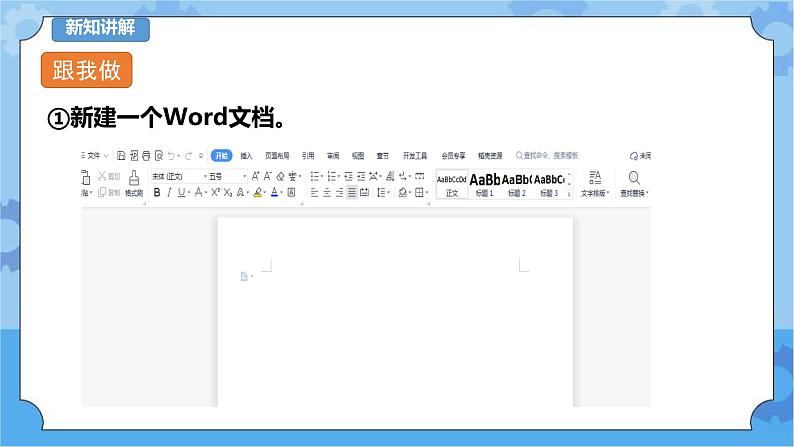This screenshot has width=794, height=447.
Task: Increase font size with A+ icon
Action: (255, 176)
